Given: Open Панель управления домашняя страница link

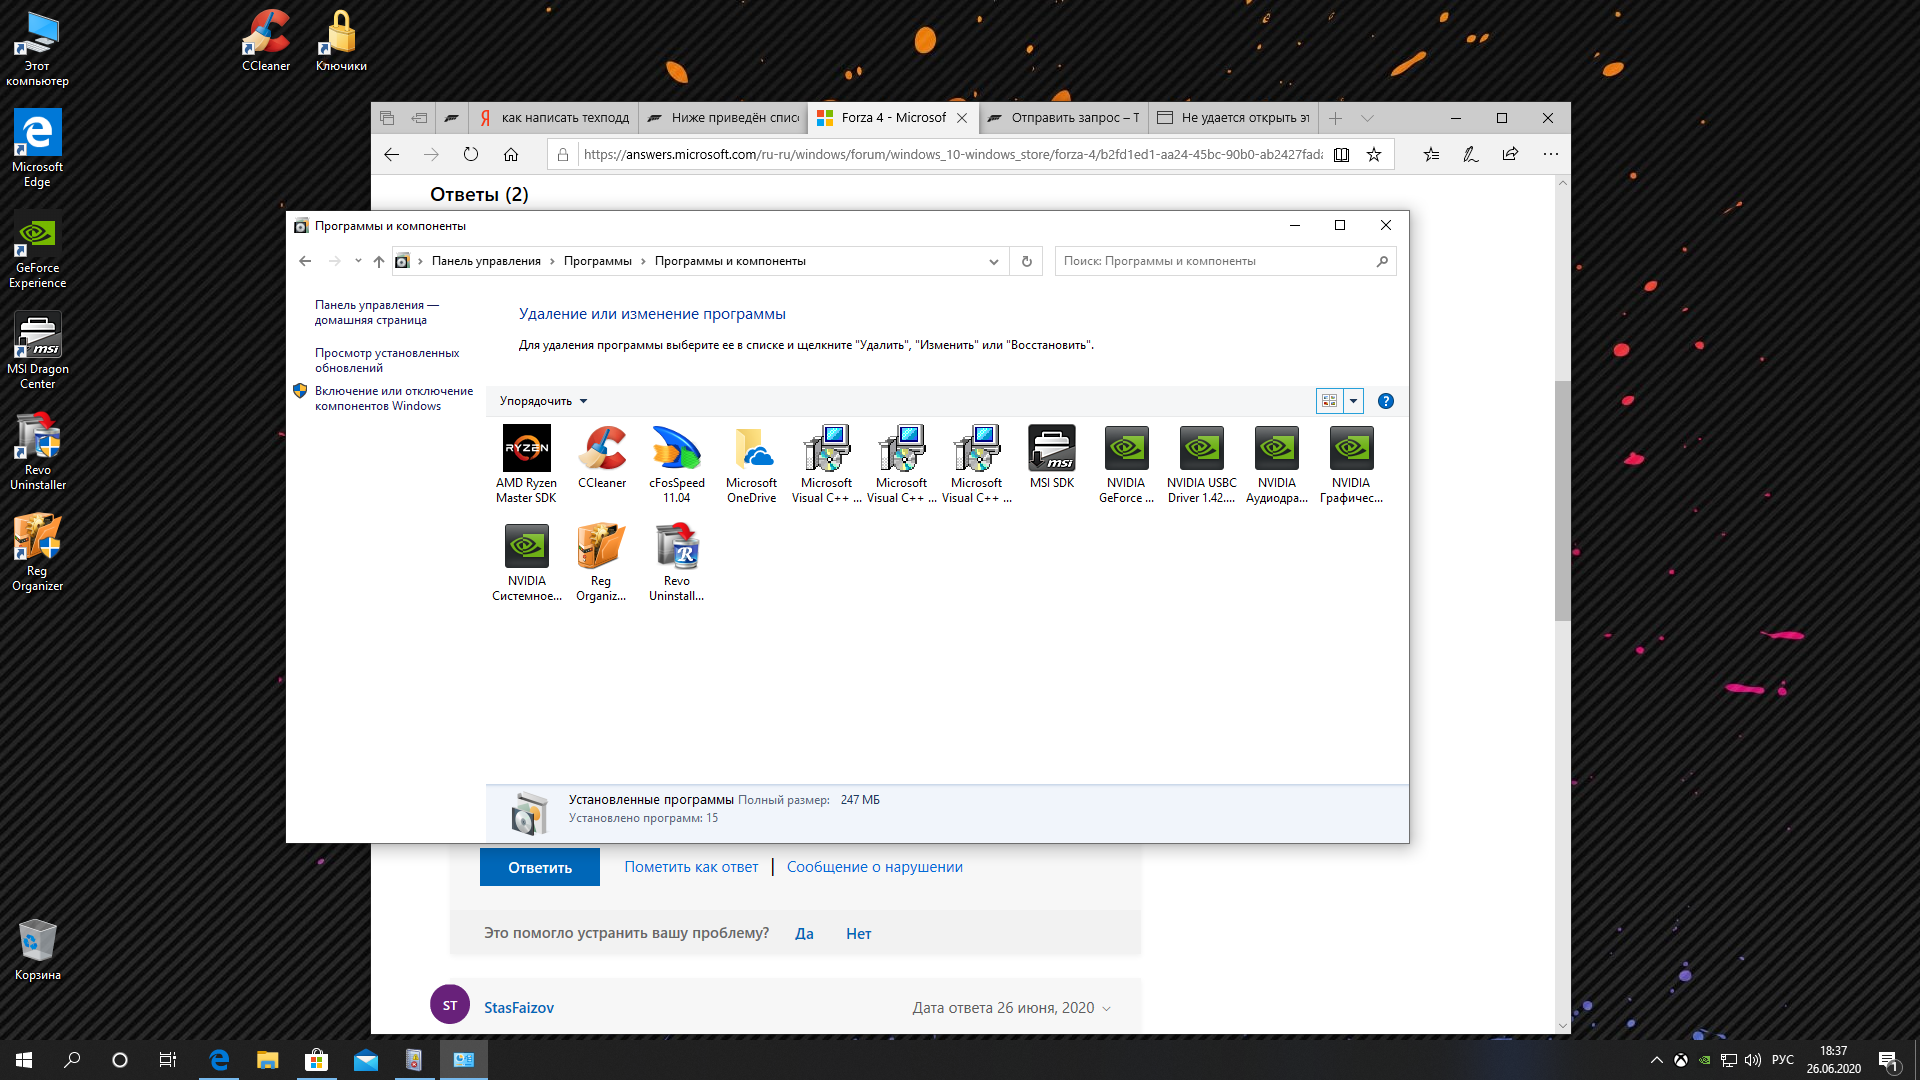Looking at the screenshot, I should pyautogui.click(x=376, y=312).
